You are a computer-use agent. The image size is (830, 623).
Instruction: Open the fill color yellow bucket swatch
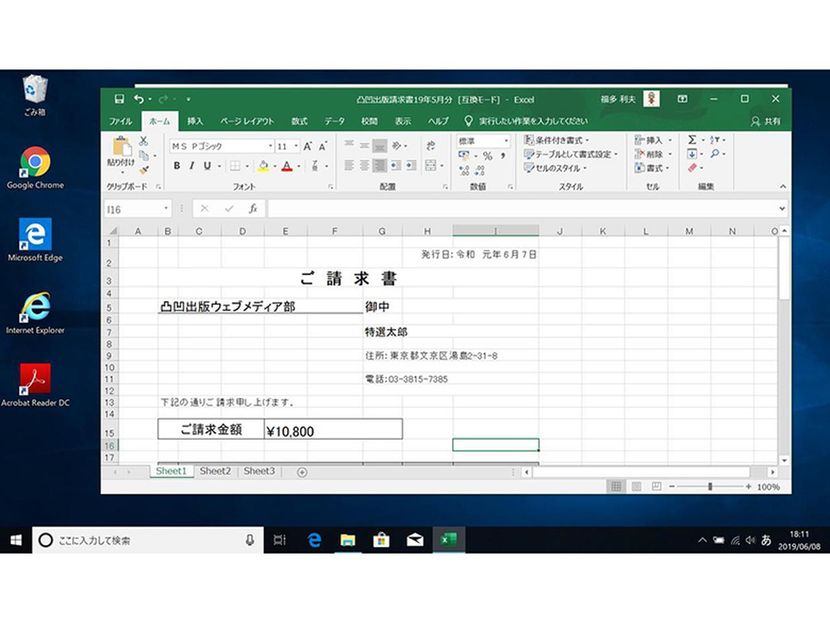[x=263, y=166]
